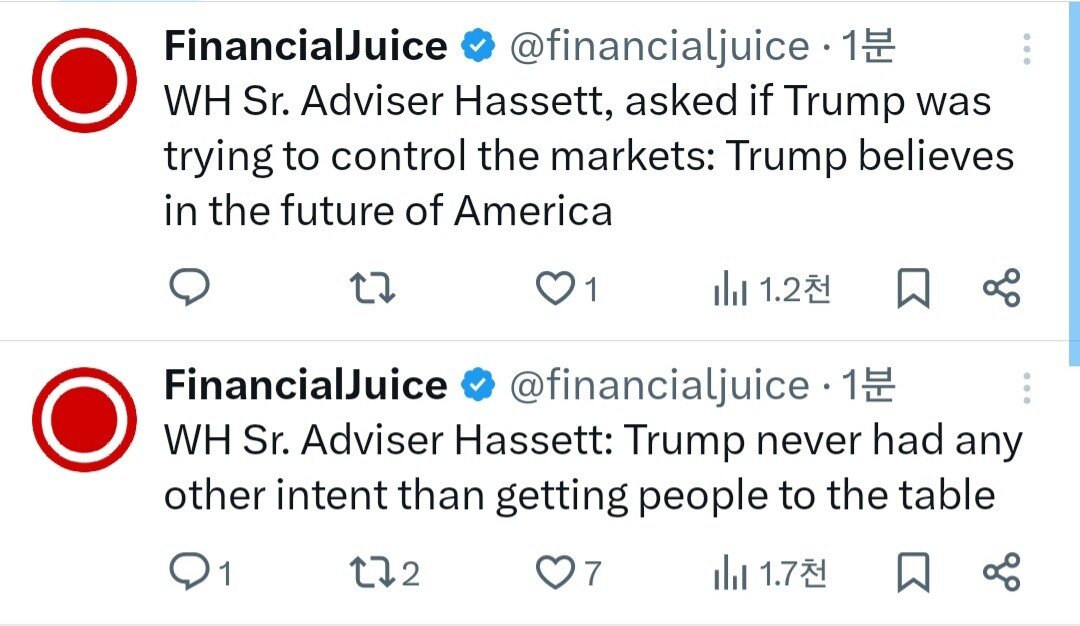The height and width of the screenshot is (626, 1080).
Task: Open reply icon with 1 reply
Action: [200, 572]
